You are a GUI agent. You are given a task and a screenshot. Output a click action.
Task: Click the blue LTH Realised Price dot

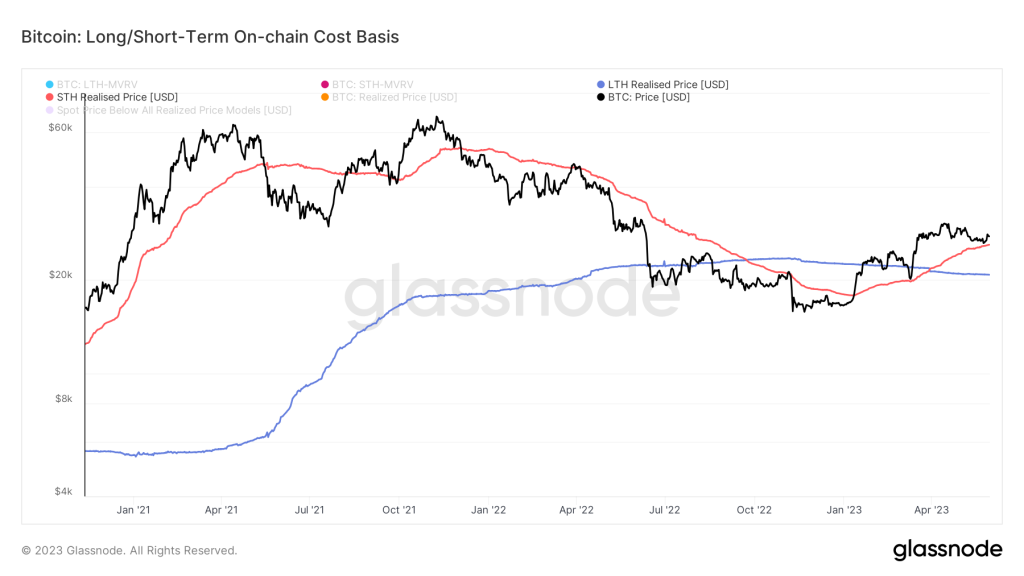(x=600, y=84)
